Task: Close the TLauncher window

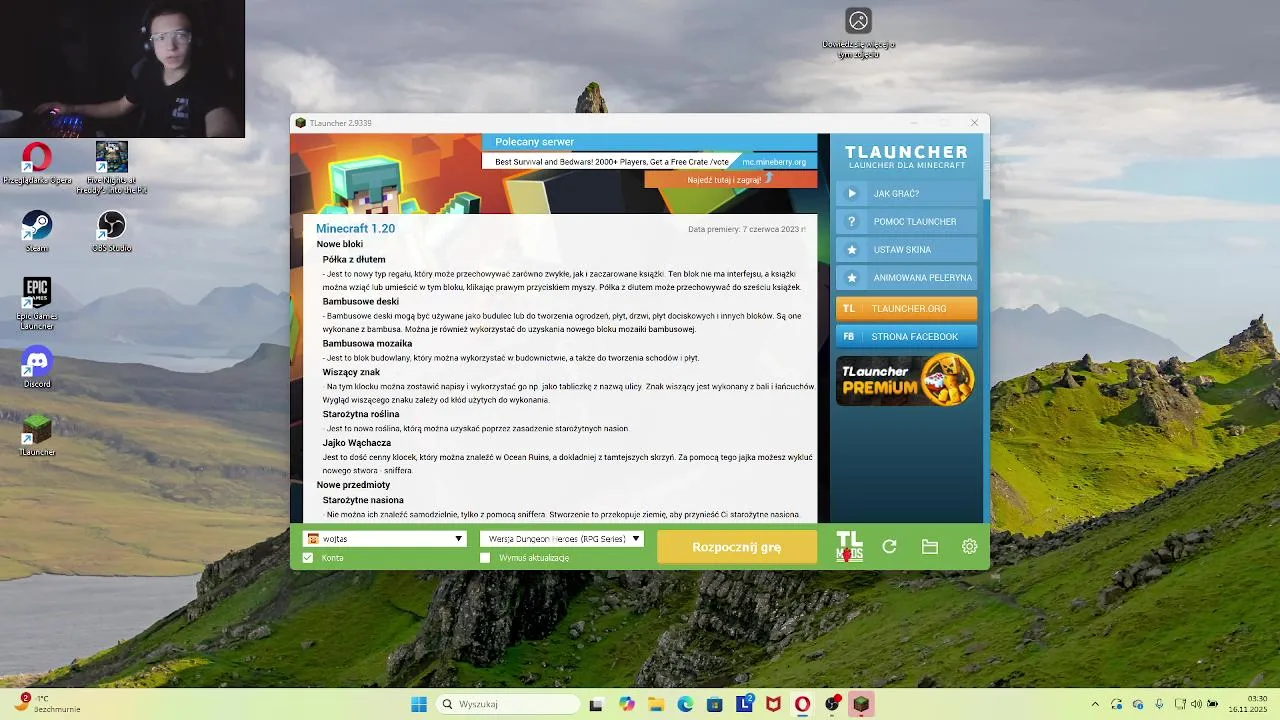Action: [974, 123]
